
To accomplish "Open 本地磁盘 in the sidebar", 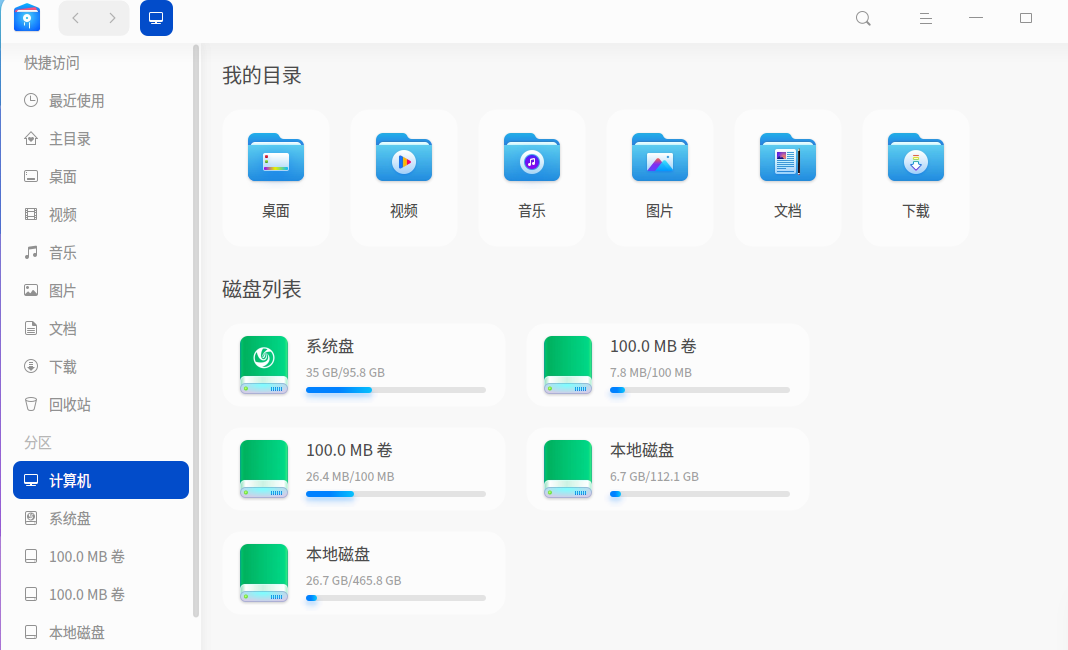I will (x=101, y=633).
